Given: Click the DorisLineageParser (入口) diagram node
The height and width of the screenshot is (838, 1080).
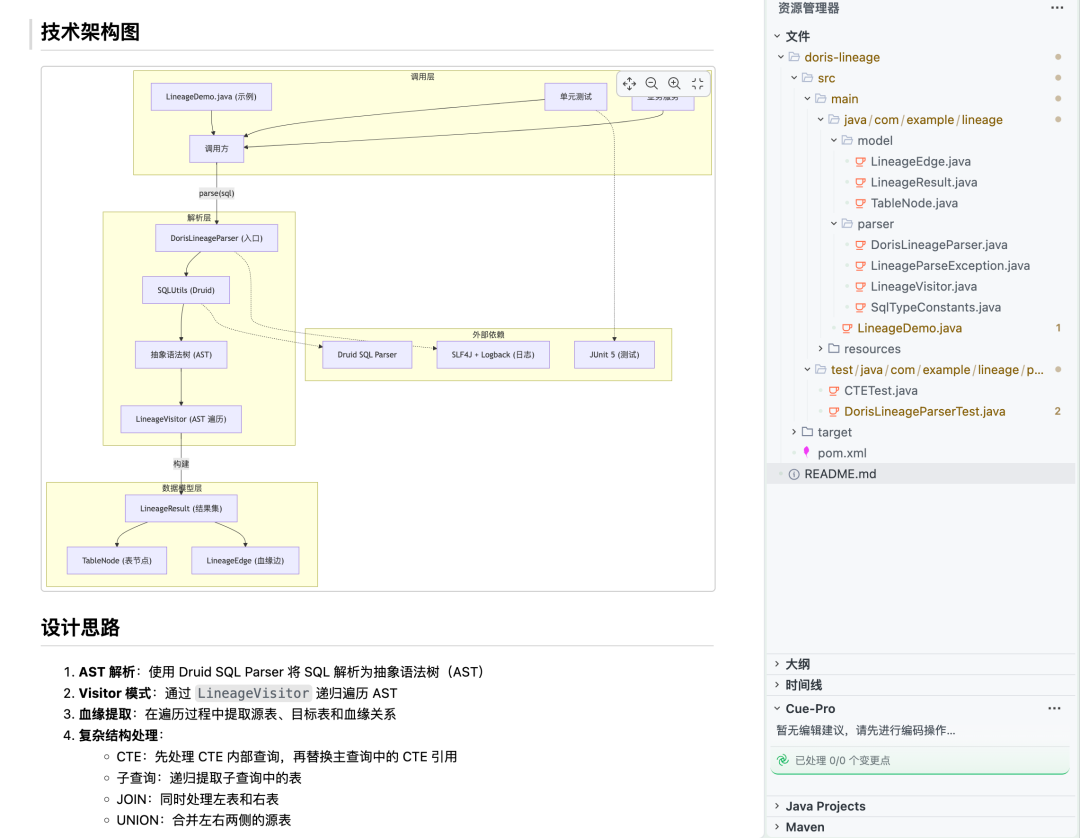Looking at the screenshot, I should click(216, 238).
